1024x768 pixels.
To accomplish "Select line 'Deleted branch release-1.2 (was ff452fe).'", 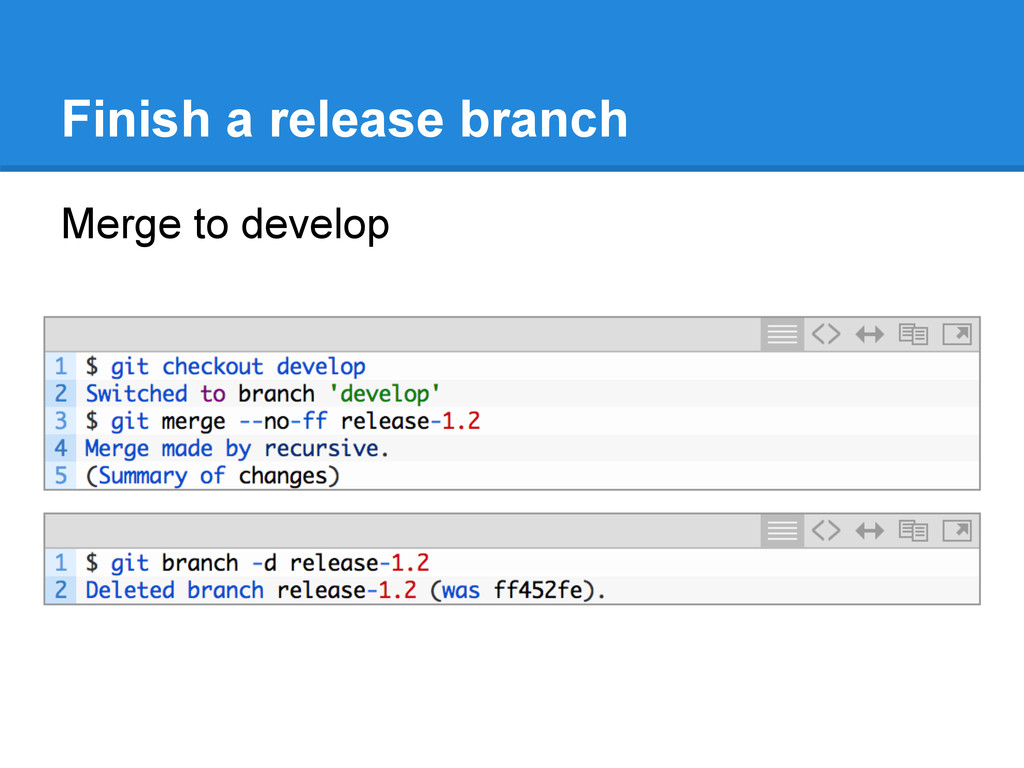I will pos(345,590).
